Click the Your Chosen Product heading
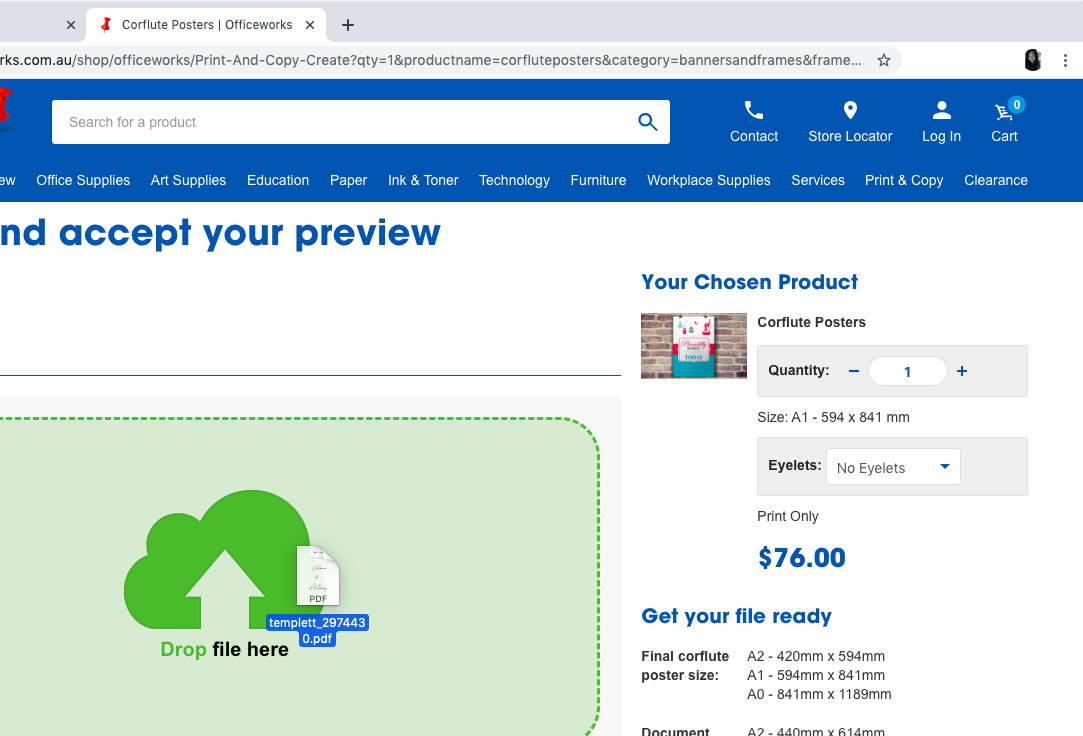Screen dimensions: 1083x736 (749, 282)
